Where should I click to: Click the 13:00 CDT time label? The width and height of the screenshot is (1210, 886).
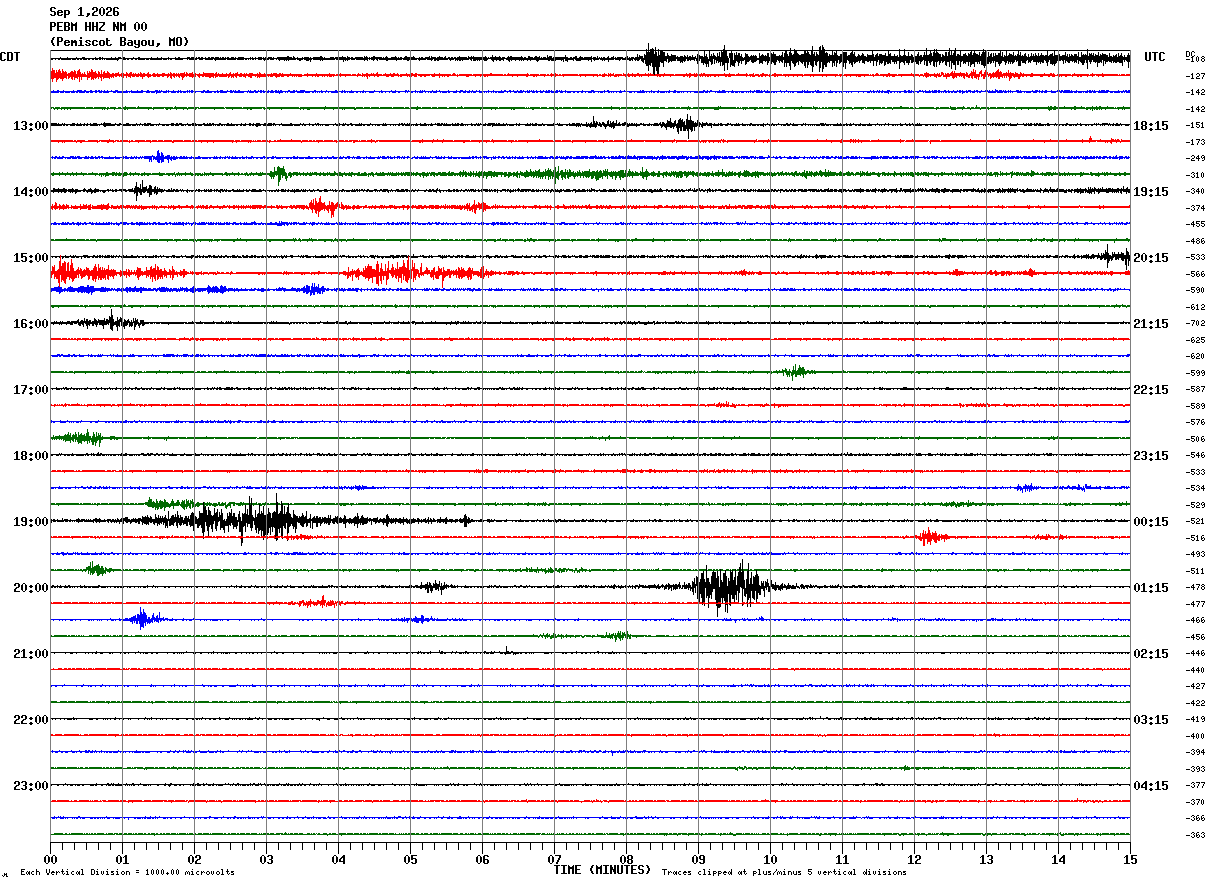(x=31, y=126)
